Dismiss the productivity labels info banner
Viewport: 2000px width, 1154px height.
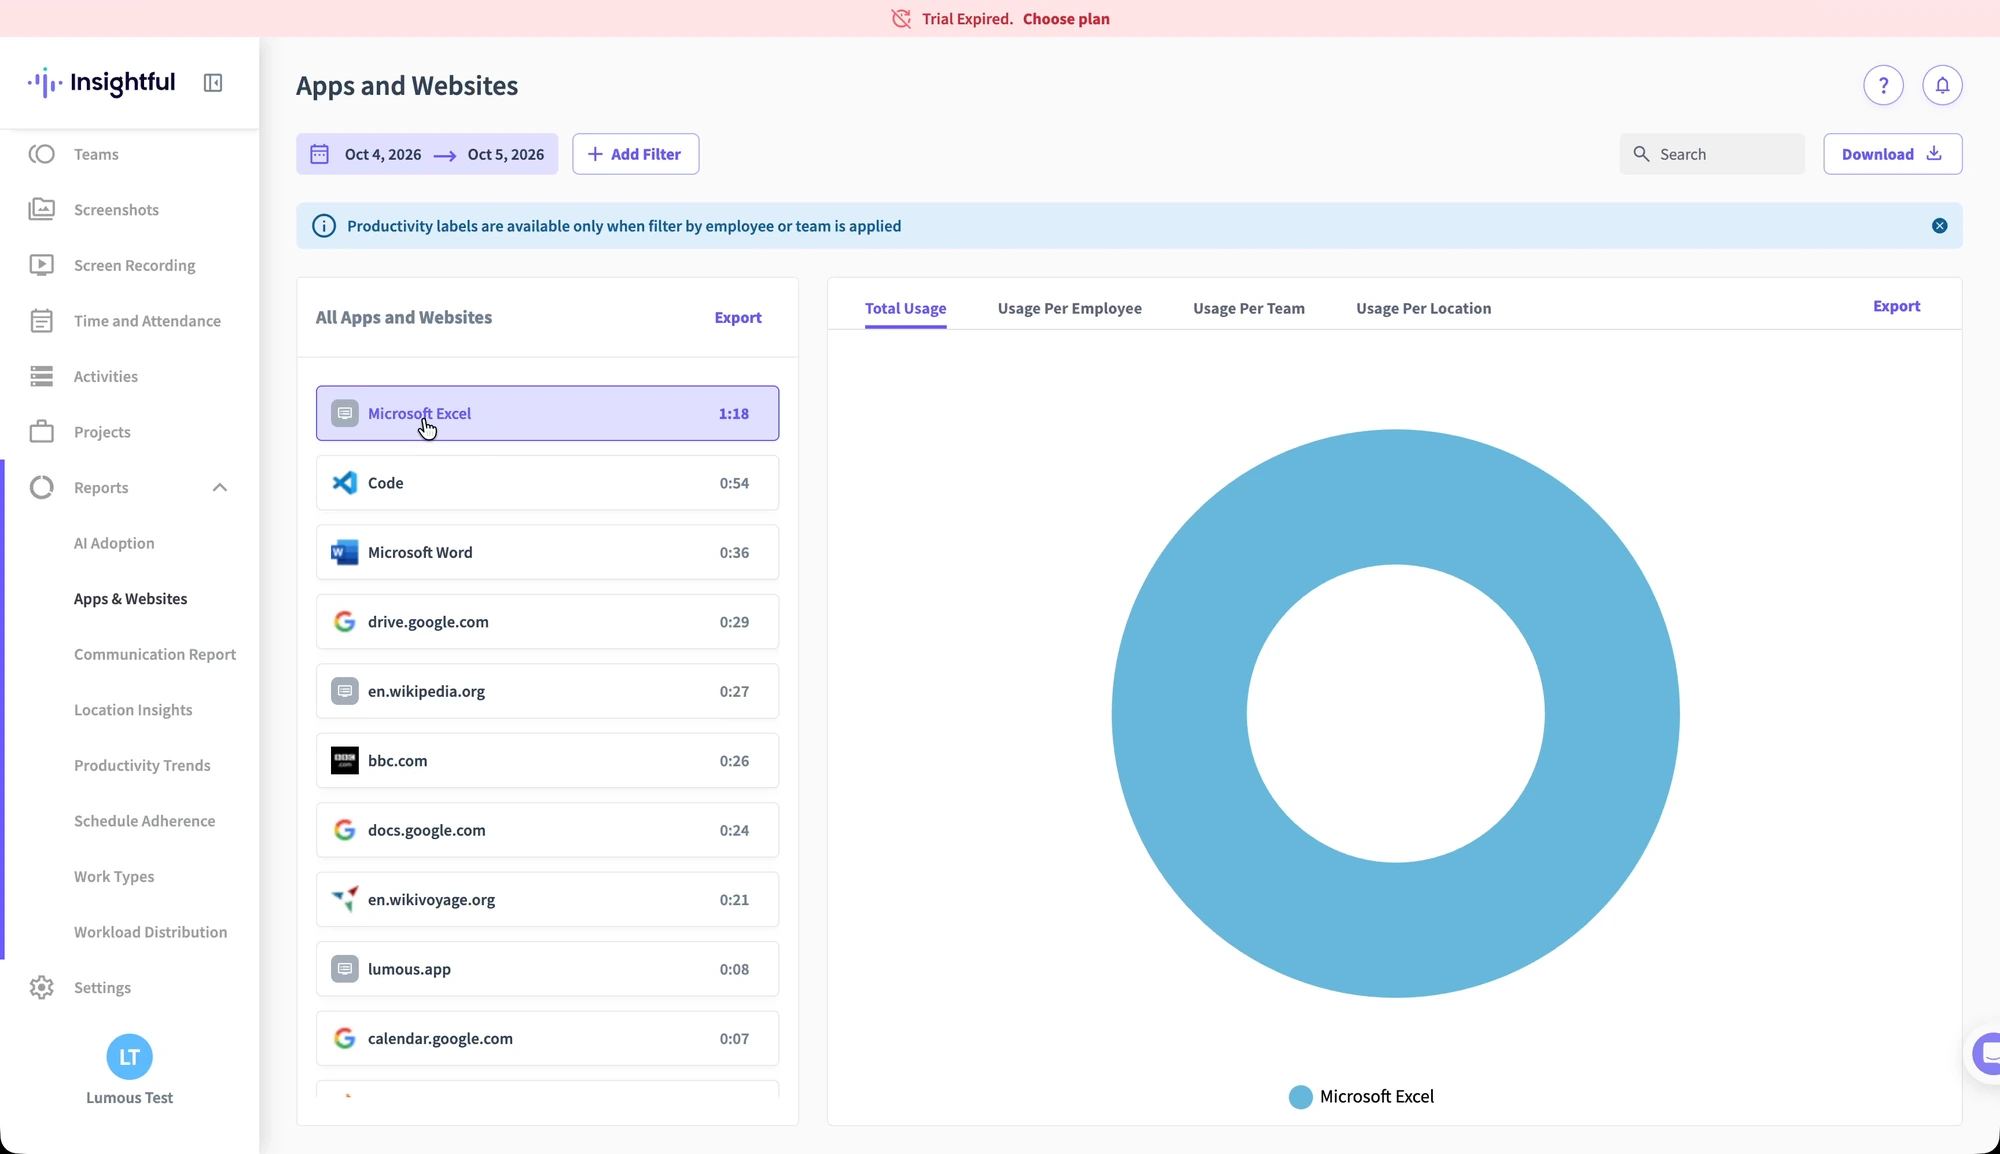coord(1939,226)
